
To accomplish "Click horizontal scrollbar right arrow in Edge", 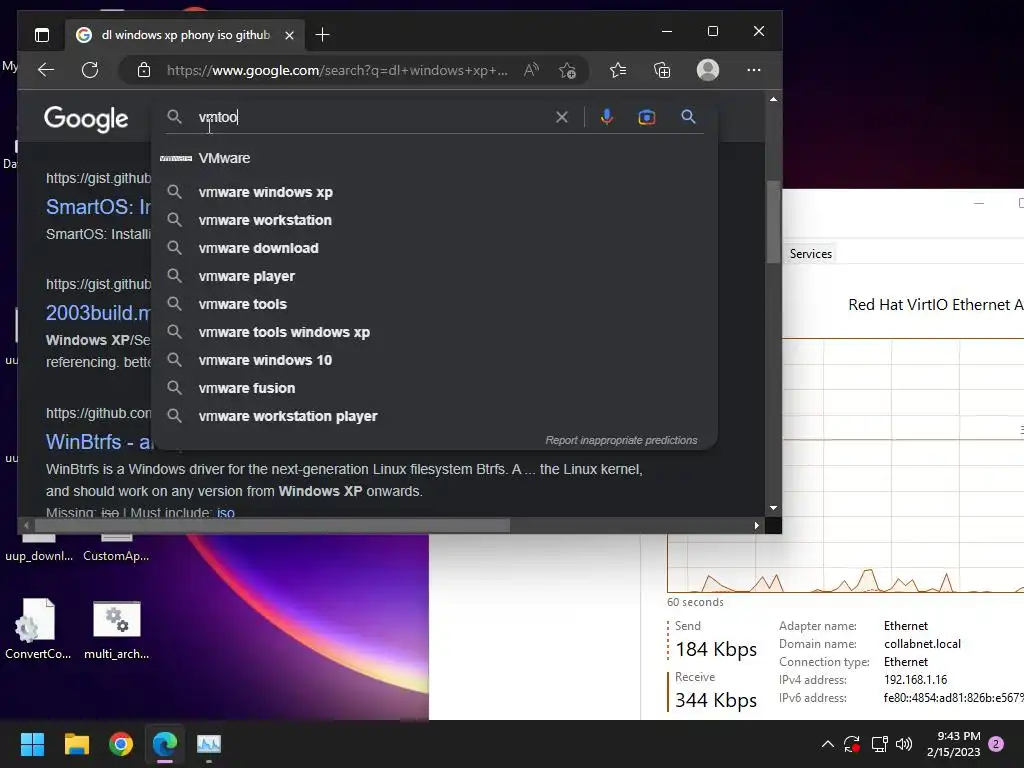I will 757,525.
